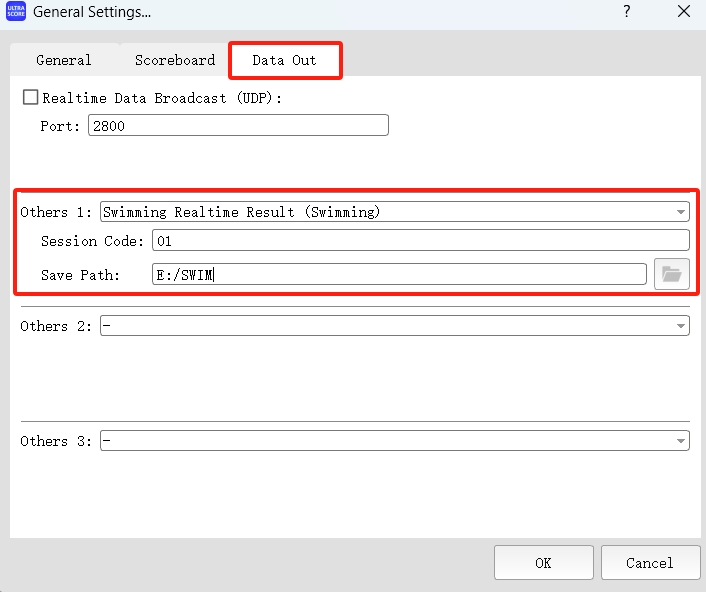Focus the Session Code input field
The width and height of the screenshot is (706, 592).
(x=420, y=241)
